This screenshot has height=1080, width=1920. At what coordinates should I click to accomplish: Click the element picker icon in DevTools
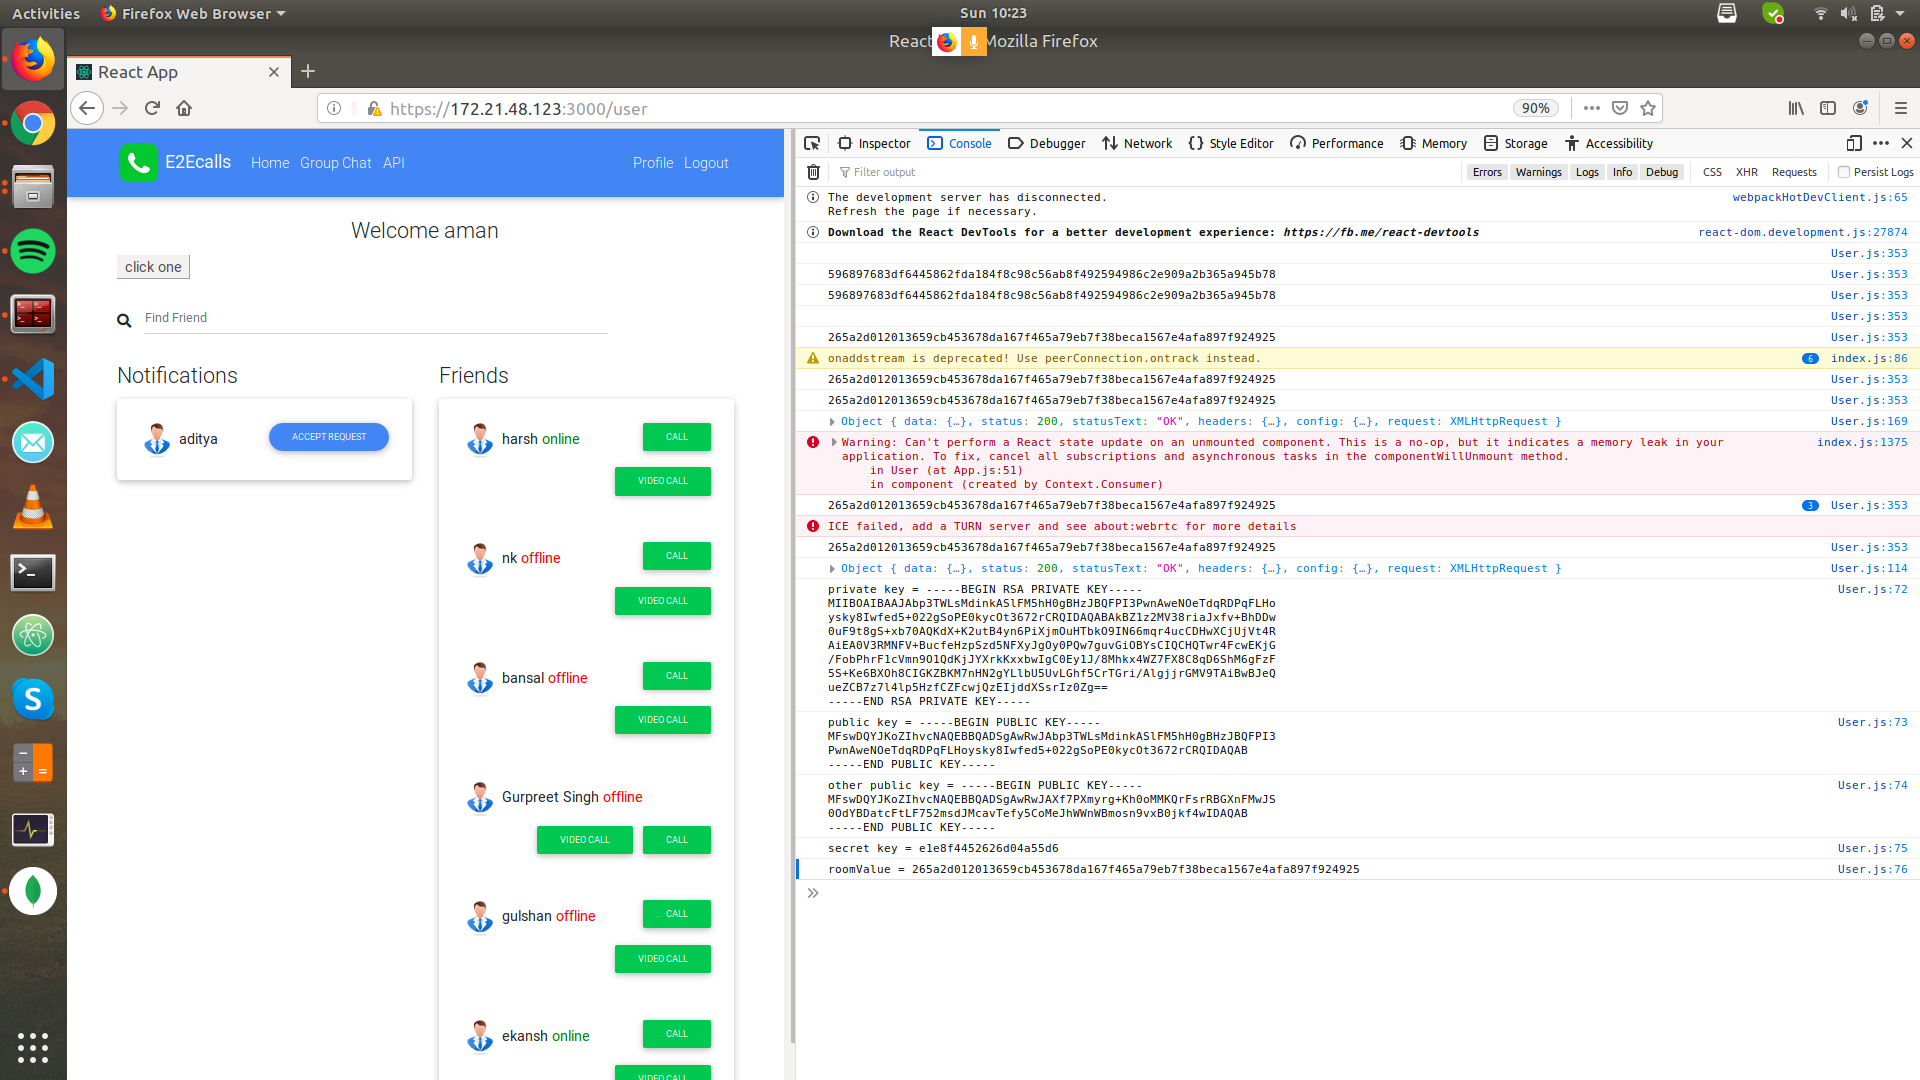(x=812, y=143)
